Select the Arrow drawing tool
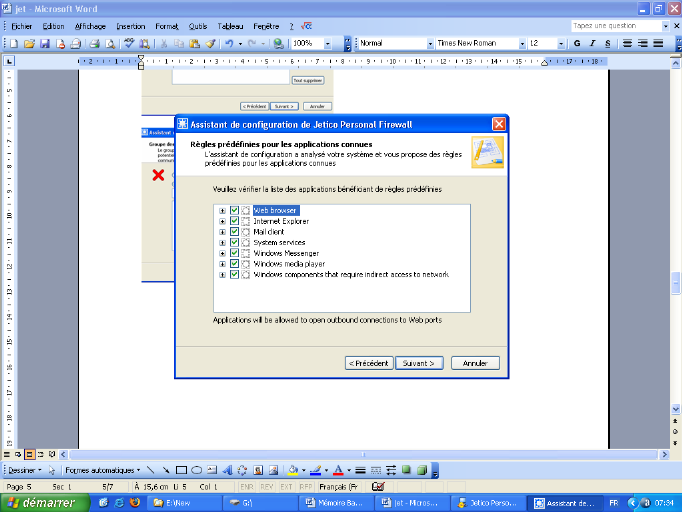This screenshot has height=512, width=682. tap(166, 470)
